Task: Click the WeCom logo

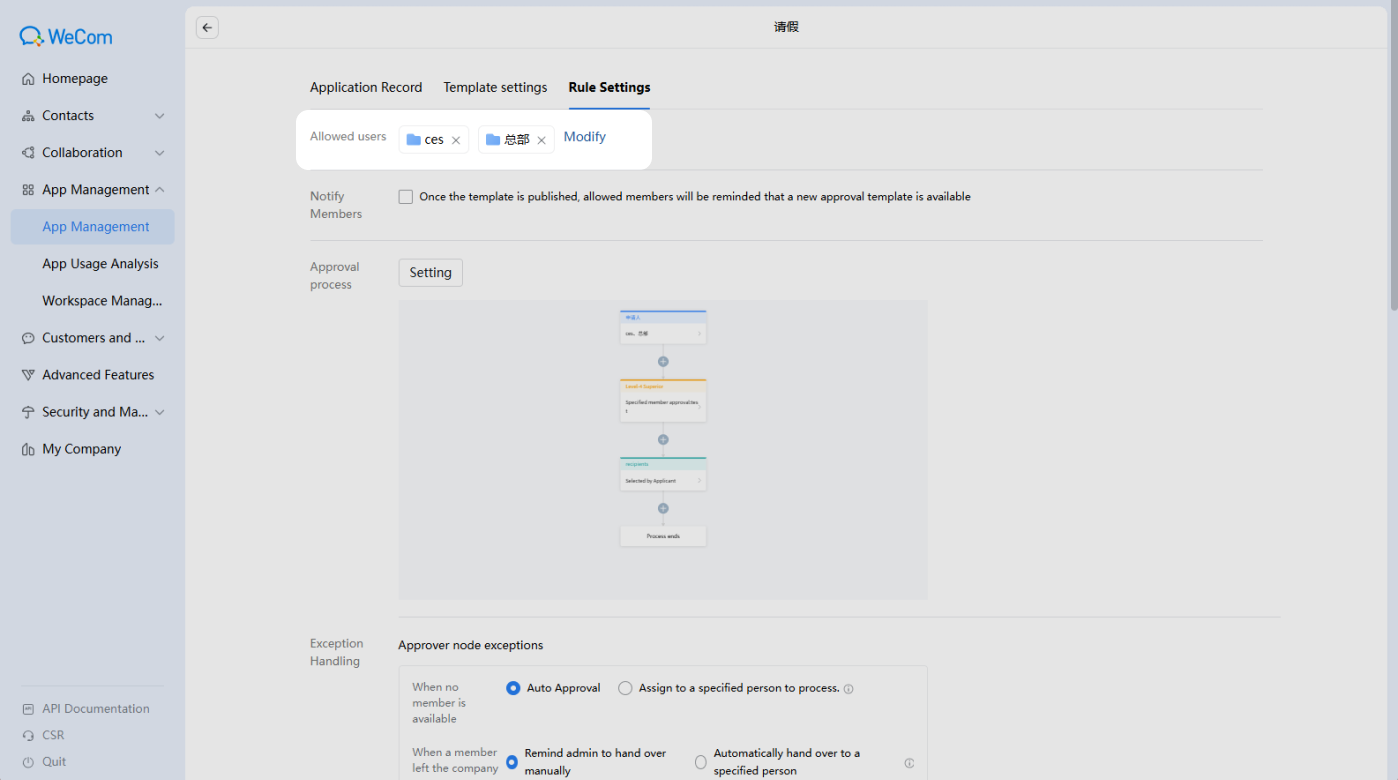Action: pyautogui.click(x=66, y=37)
